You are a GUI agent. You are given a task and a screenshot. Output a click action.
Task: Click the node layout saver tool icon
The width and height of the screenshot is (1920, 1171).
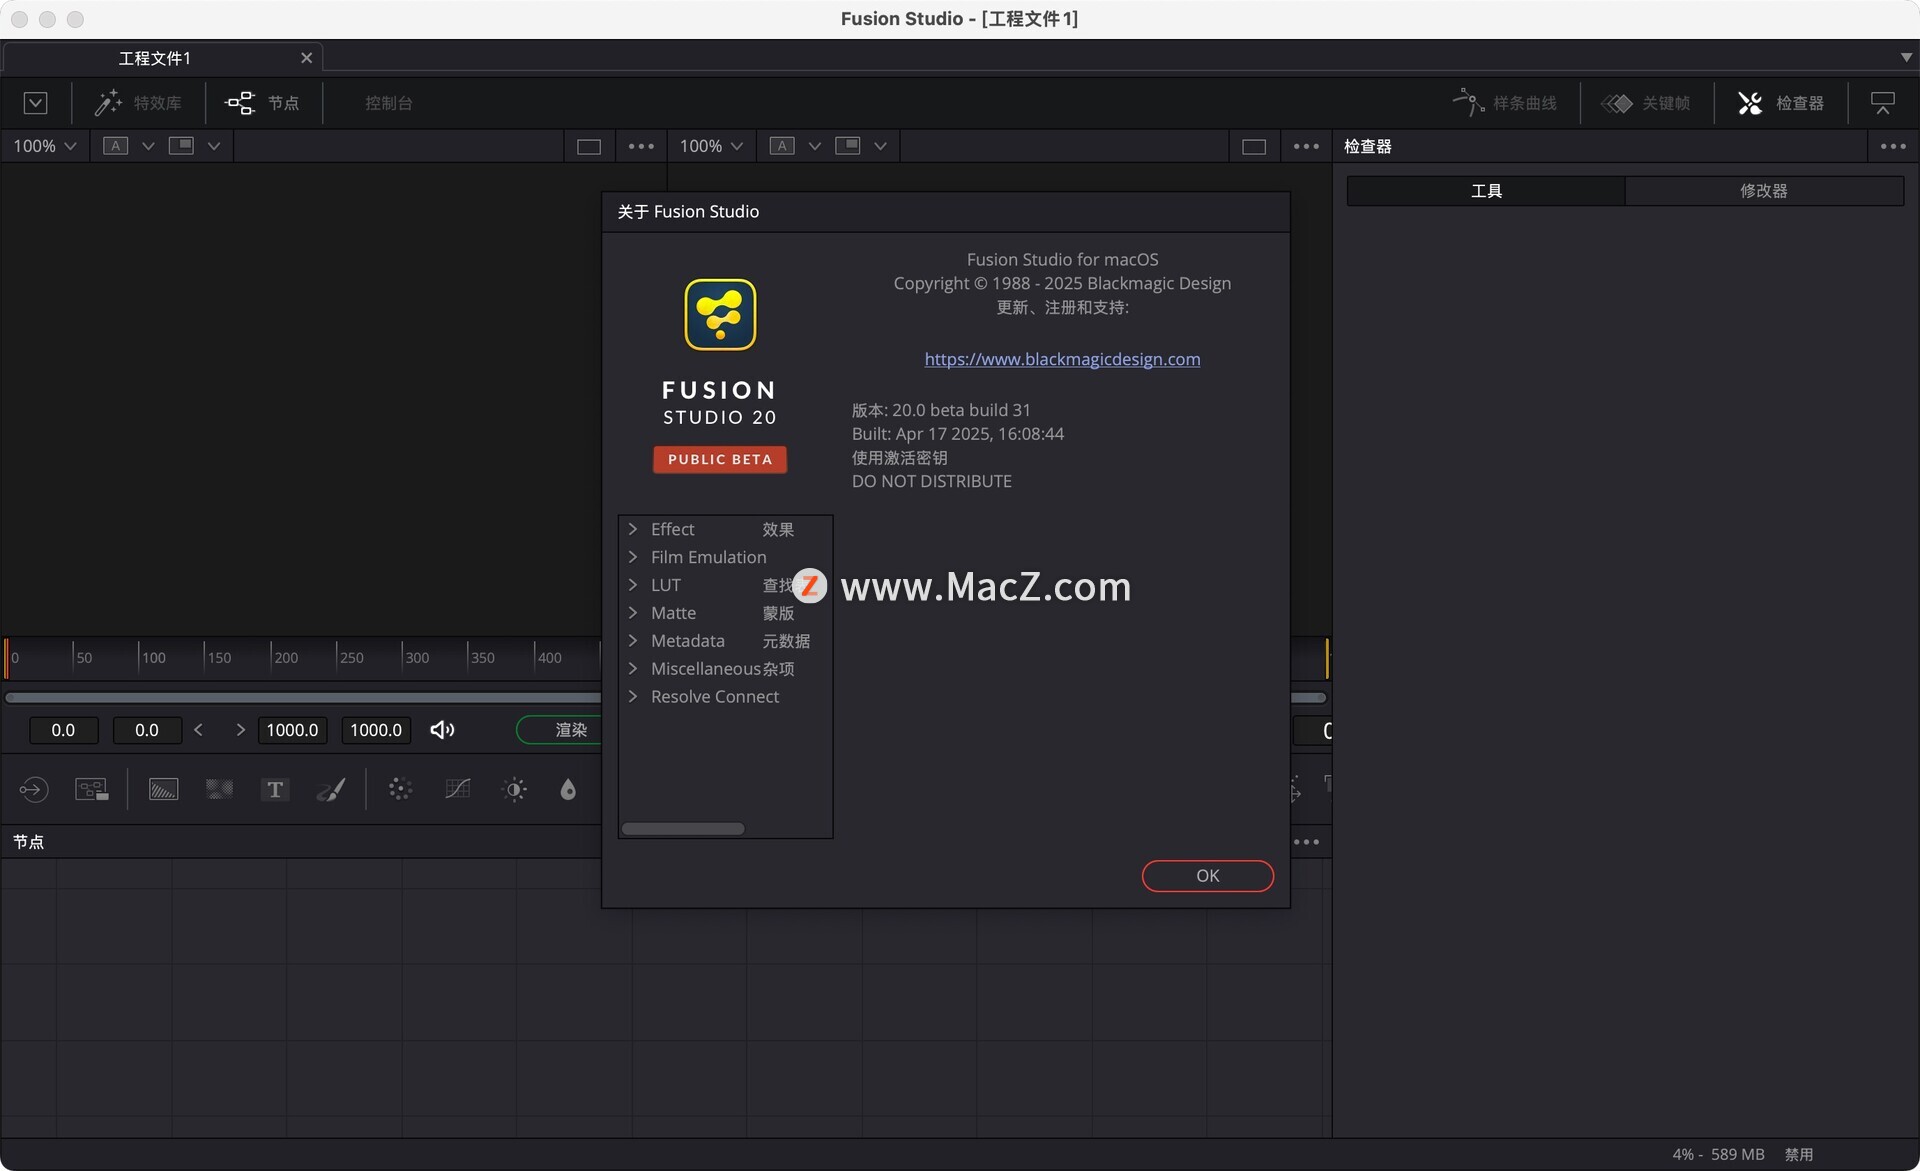pyautogui.click(x=92, y=789)
